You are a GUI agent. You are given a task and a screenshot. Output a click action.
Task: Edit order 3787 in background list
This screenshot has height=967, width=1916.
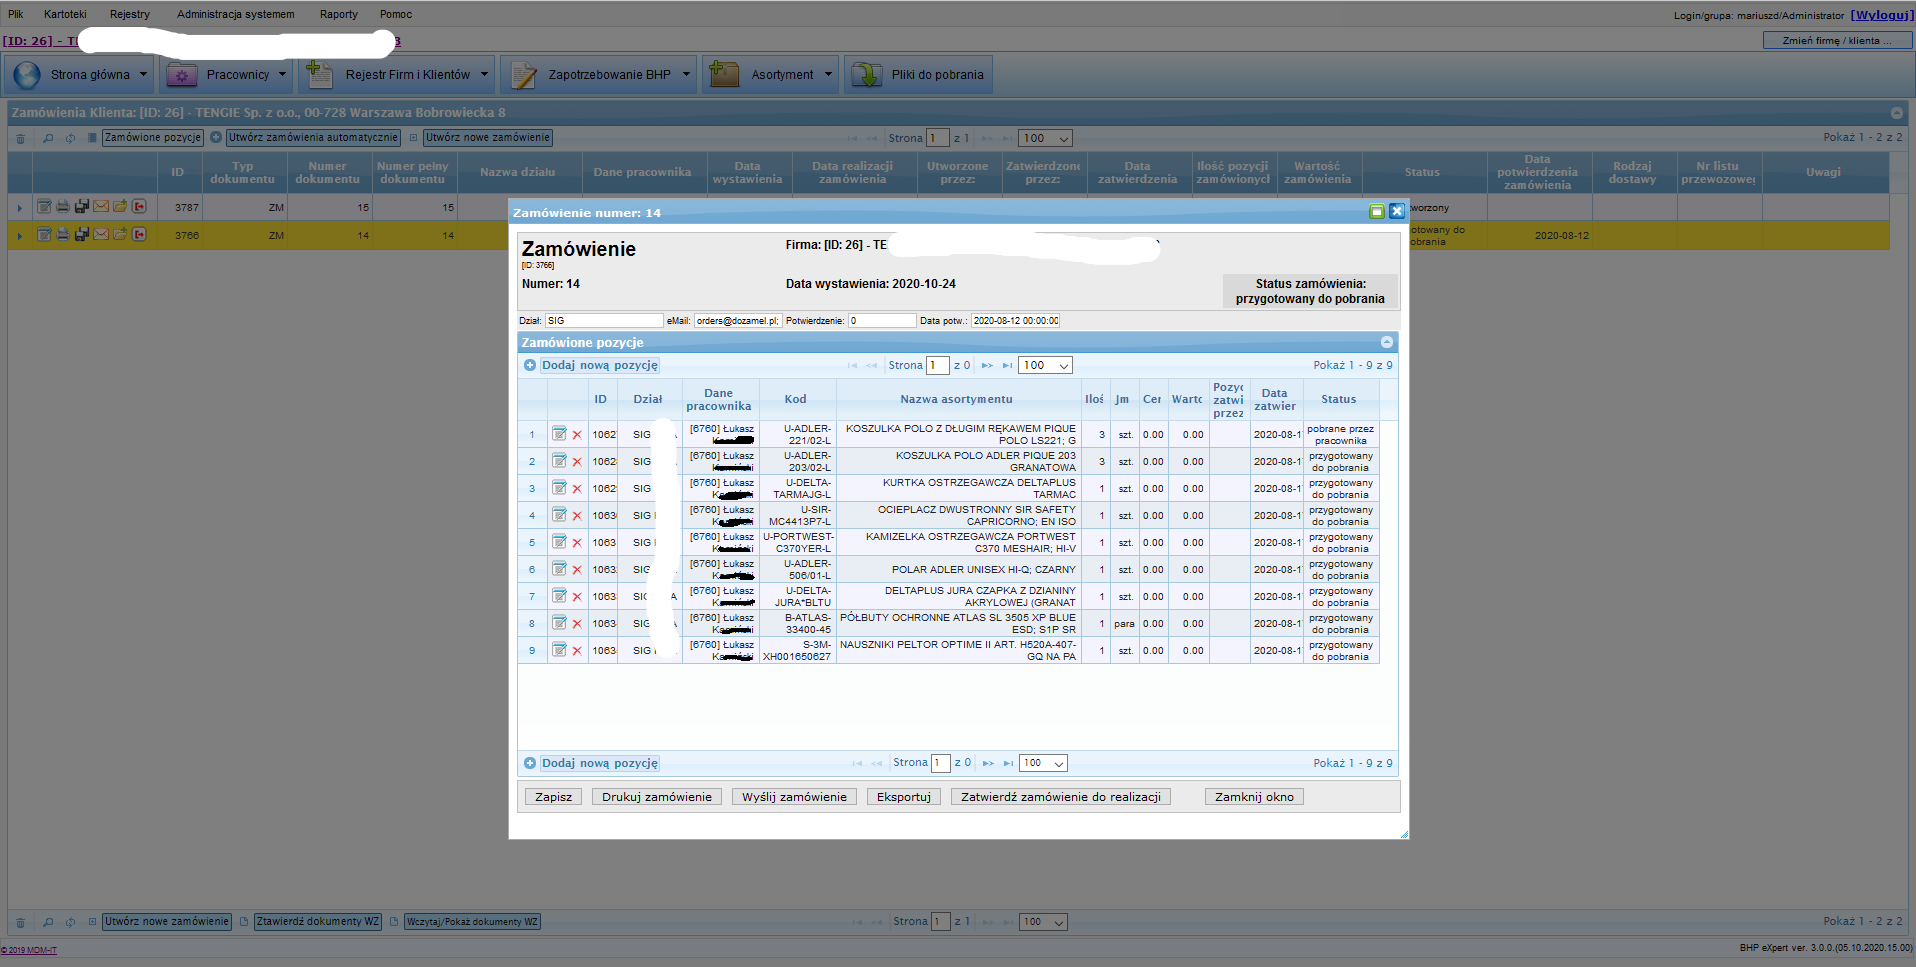[x=44, y=206]
